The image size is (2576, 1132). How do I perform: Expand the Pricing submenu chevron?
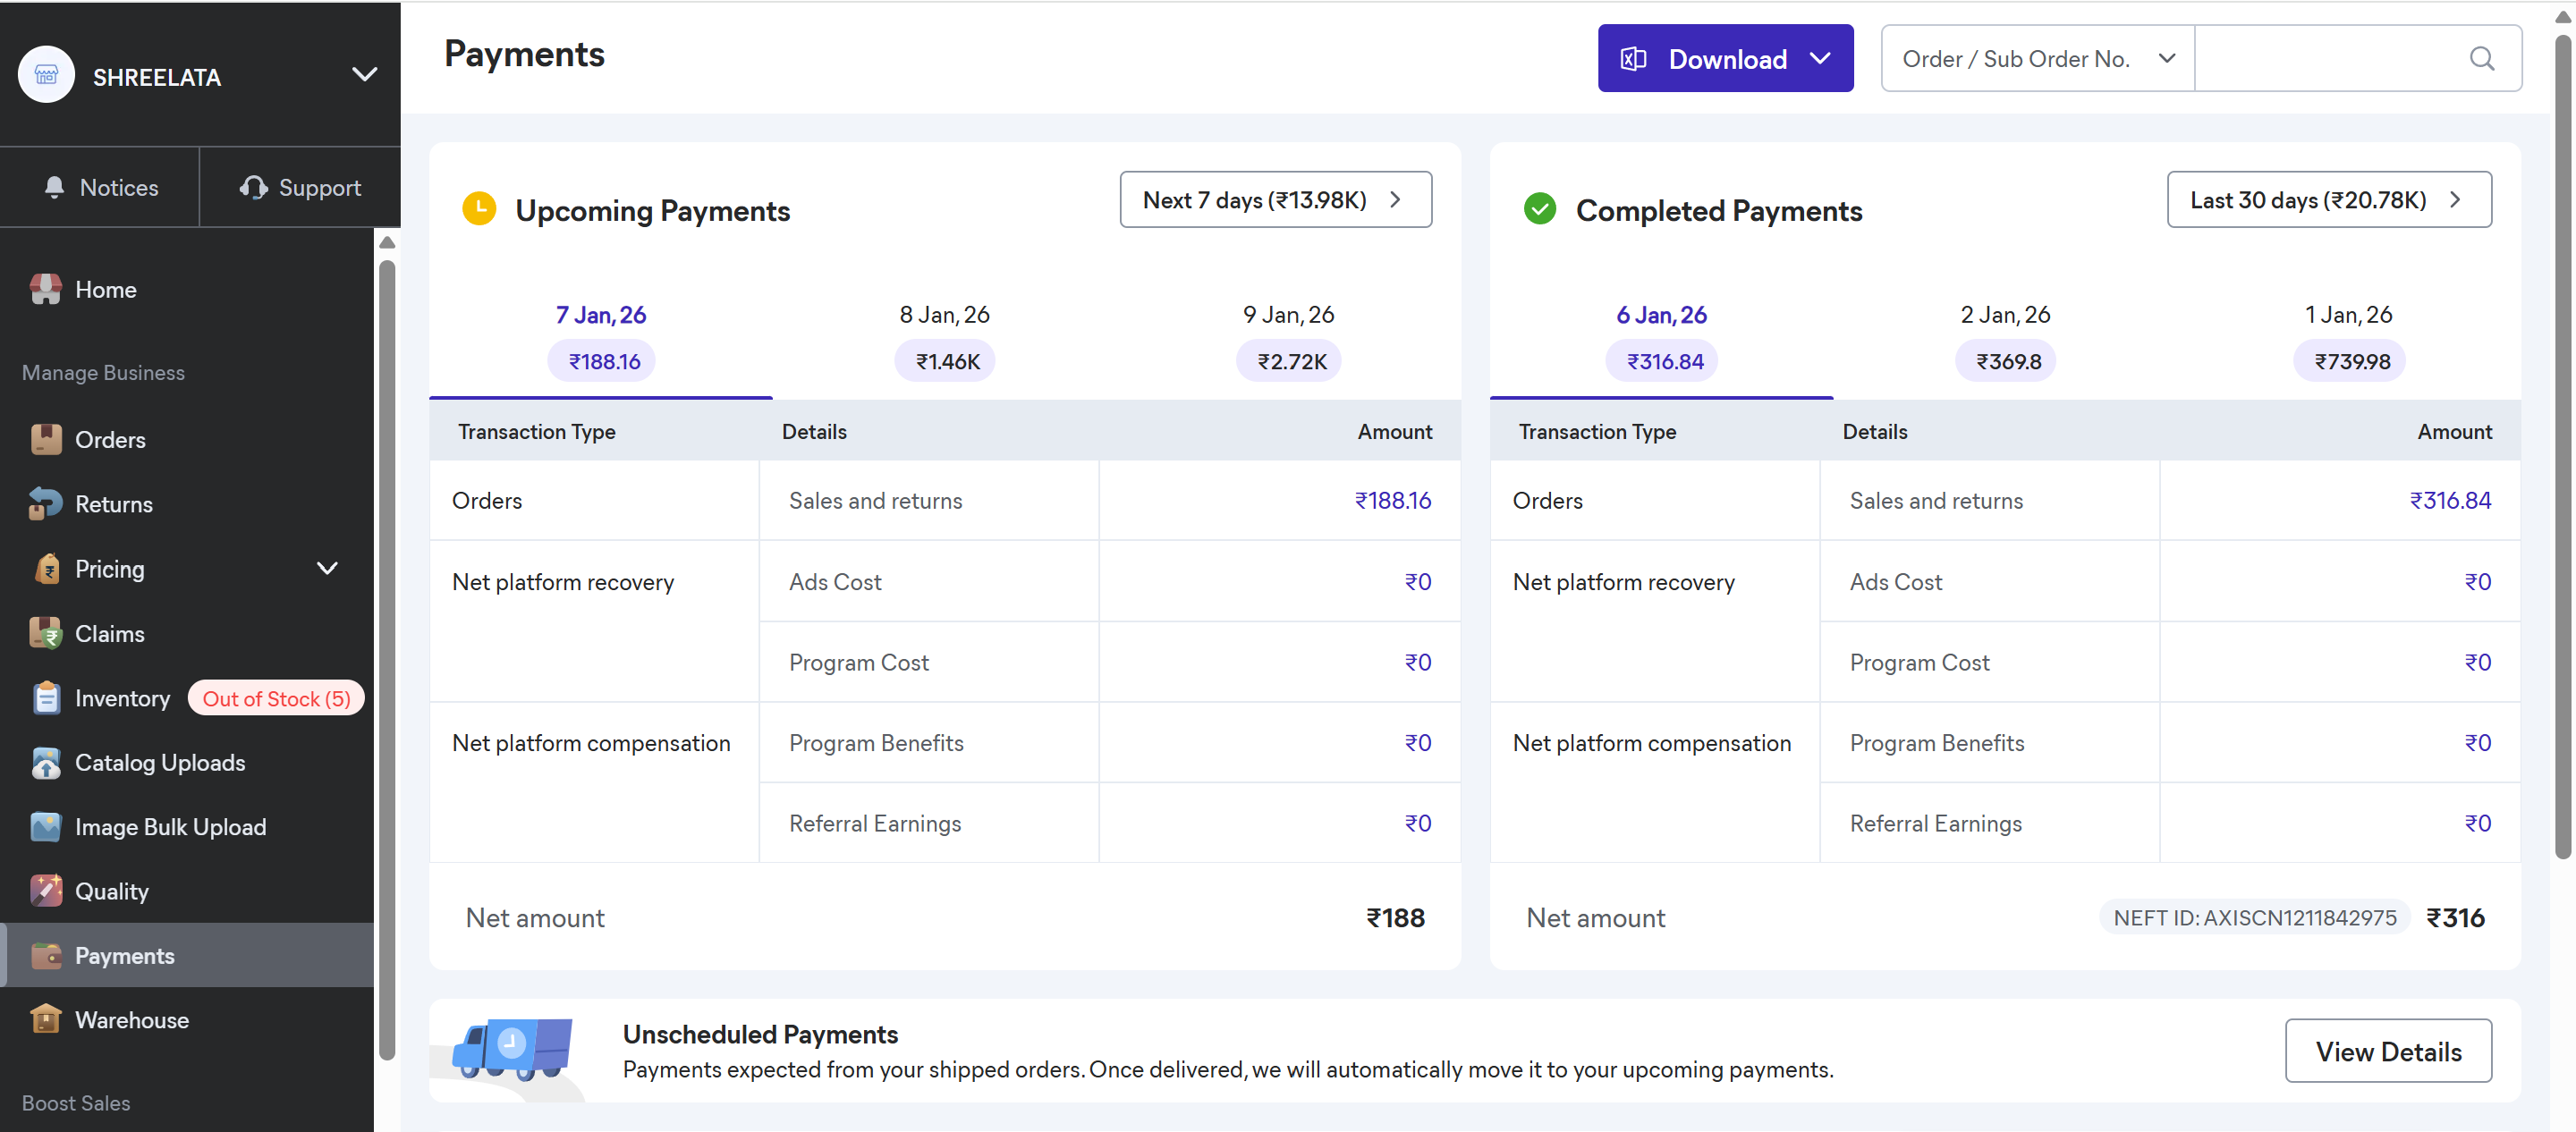(327, 568)
